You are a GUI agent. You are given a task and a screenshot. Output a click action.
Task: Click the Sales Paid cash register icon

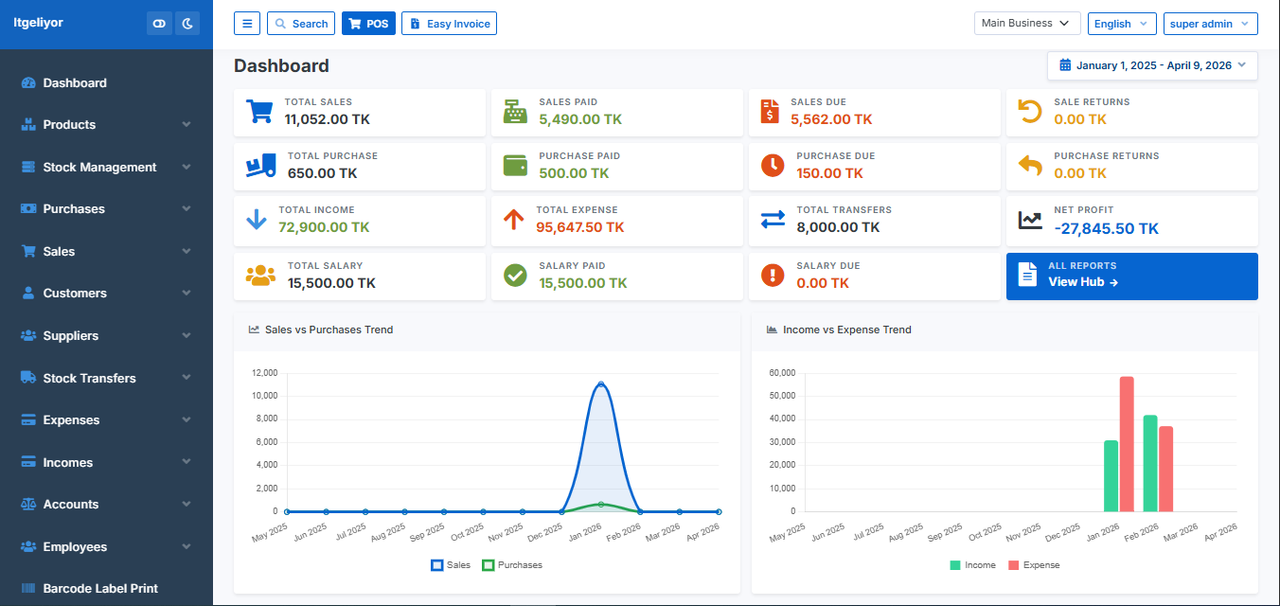point(516,111)
